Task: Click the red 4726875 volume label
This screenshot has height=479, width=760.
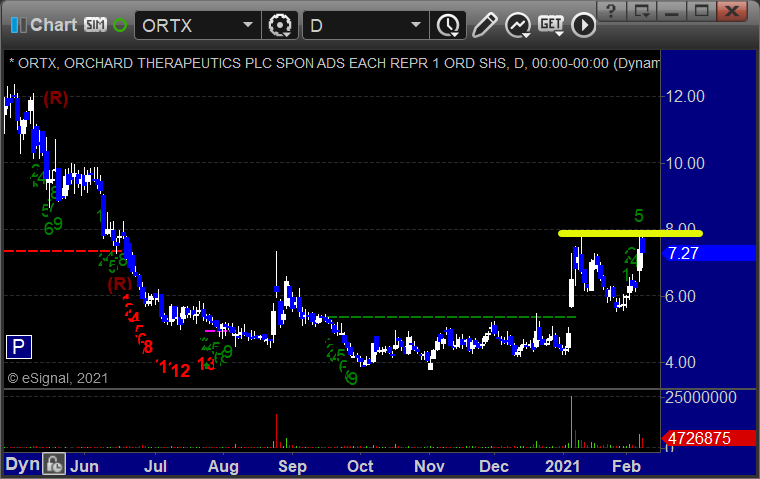Action: coord(709,438)
